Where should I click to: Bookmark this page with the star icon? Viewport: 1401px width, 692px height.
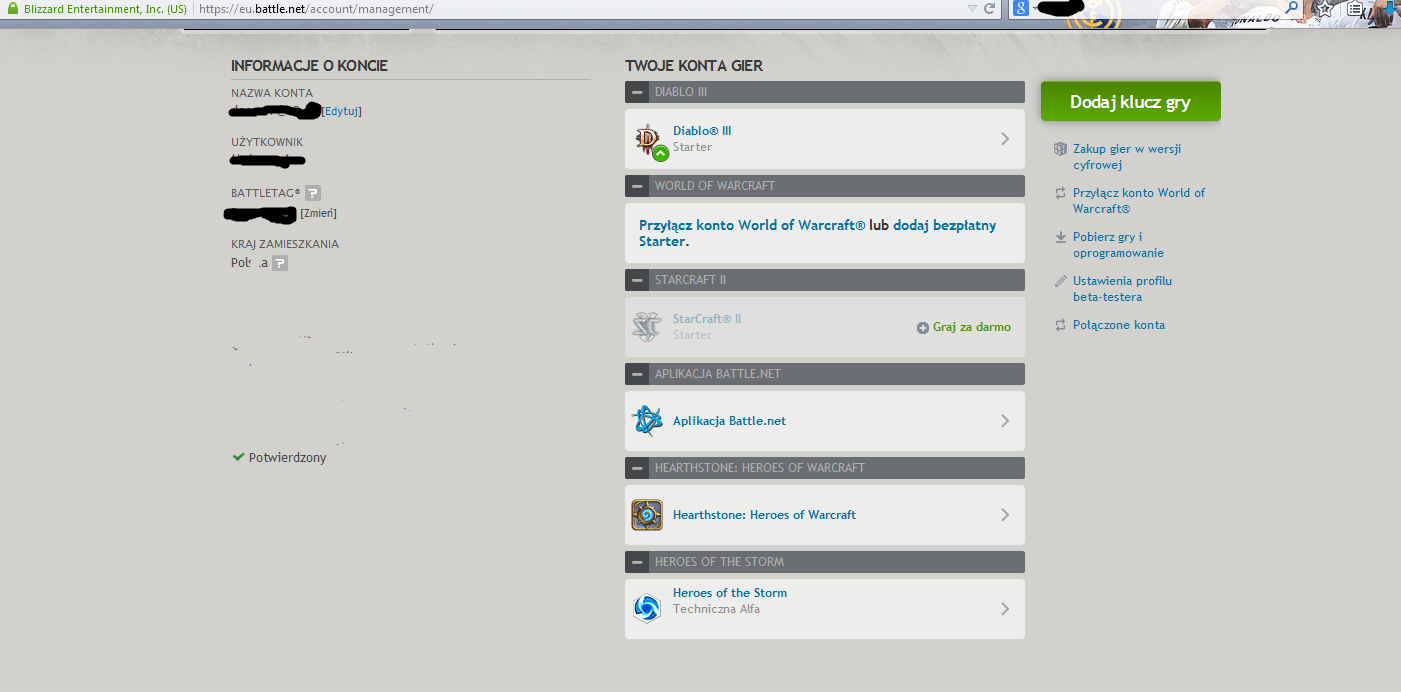click(1324, 8)
